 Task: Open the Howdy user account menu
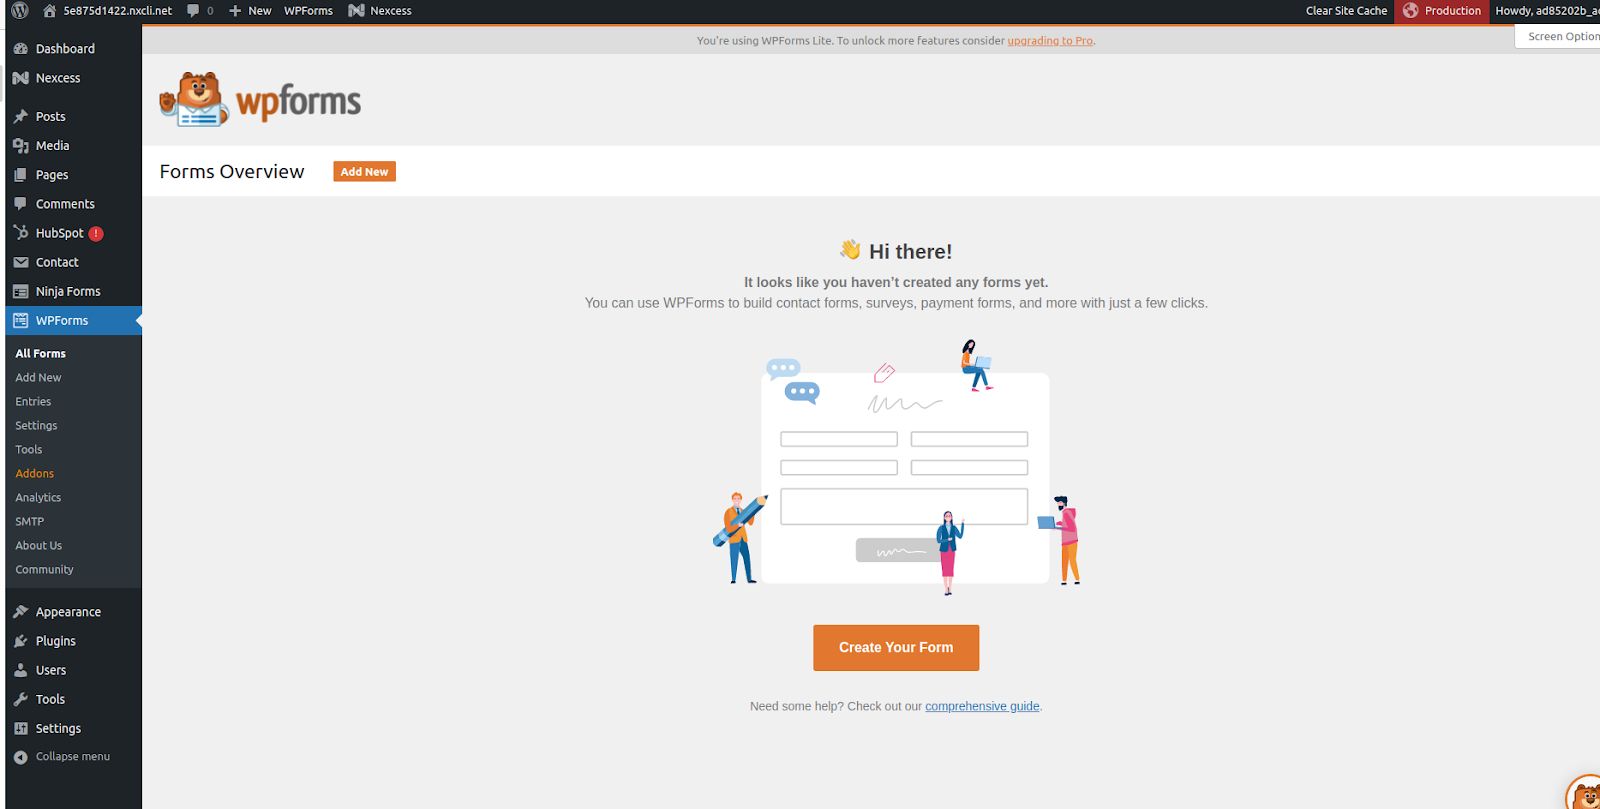pos(1546,11)
